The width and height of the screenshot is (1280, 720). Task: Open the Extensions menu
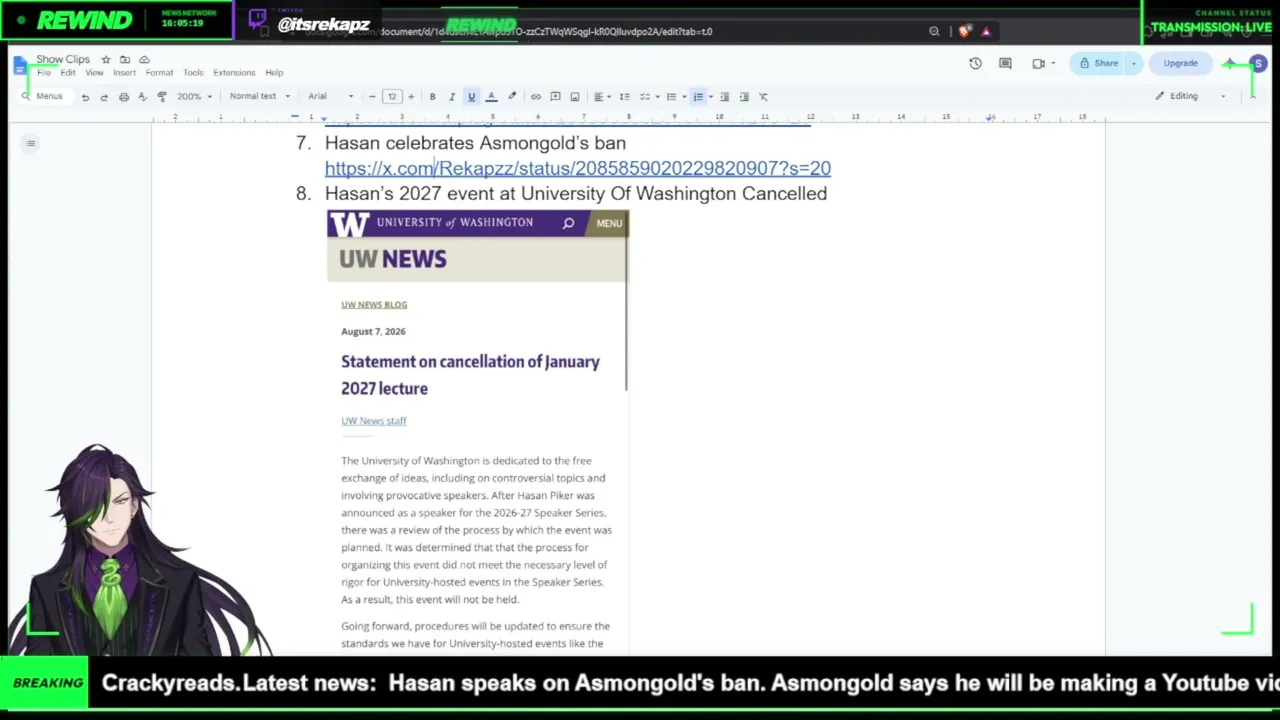(234, 73)
